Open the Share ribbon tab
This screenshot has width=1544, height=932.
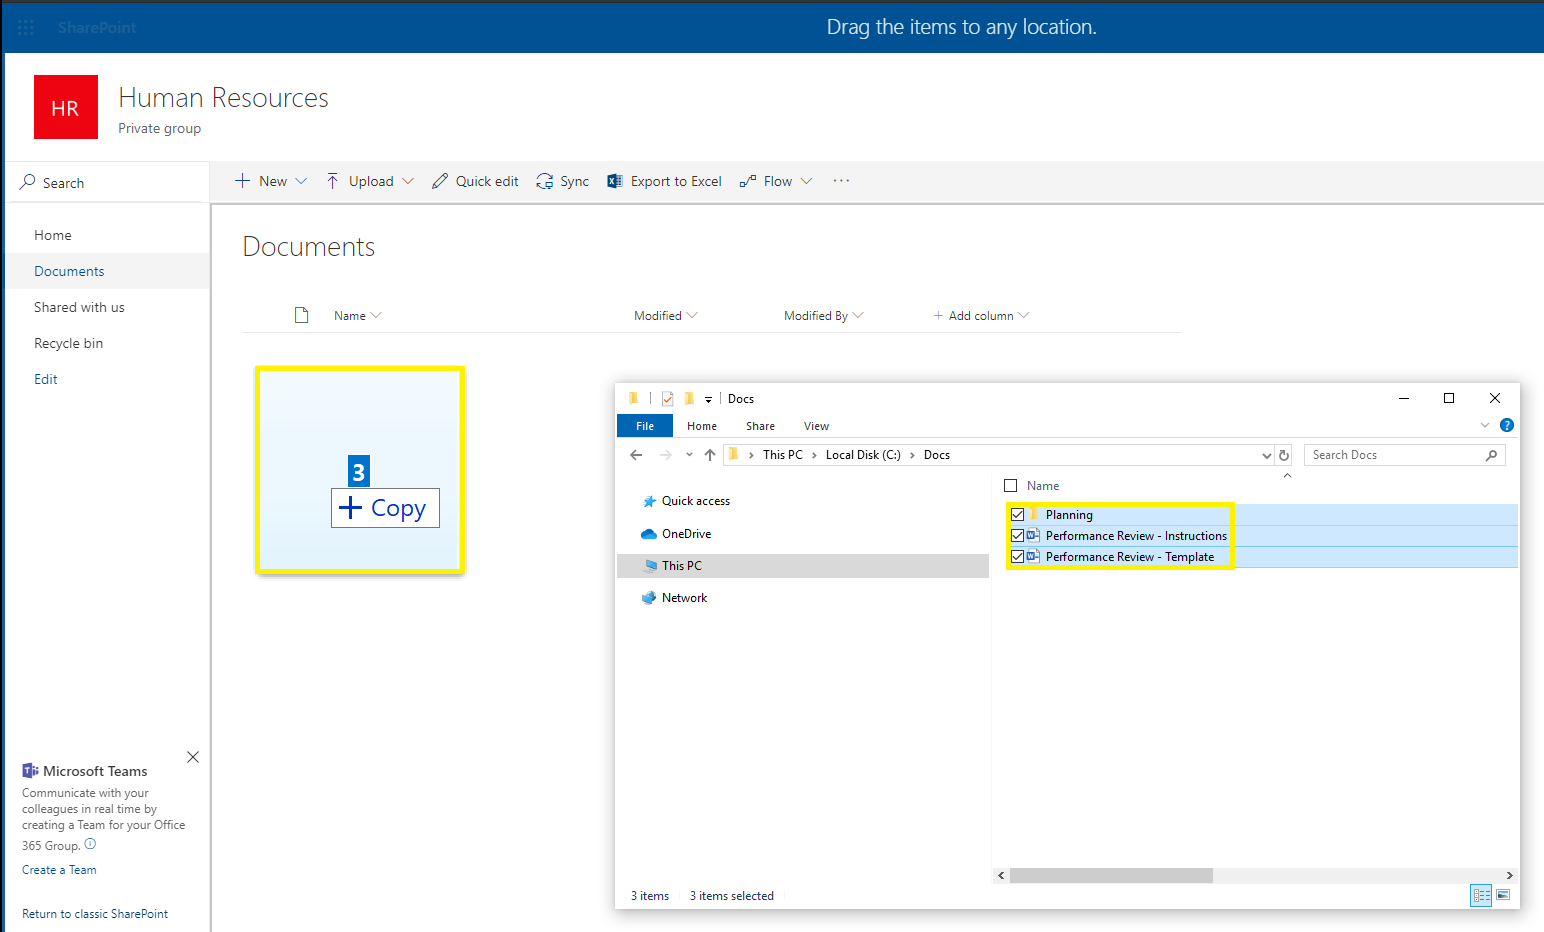pyautogui.click(x=760, y=426)
